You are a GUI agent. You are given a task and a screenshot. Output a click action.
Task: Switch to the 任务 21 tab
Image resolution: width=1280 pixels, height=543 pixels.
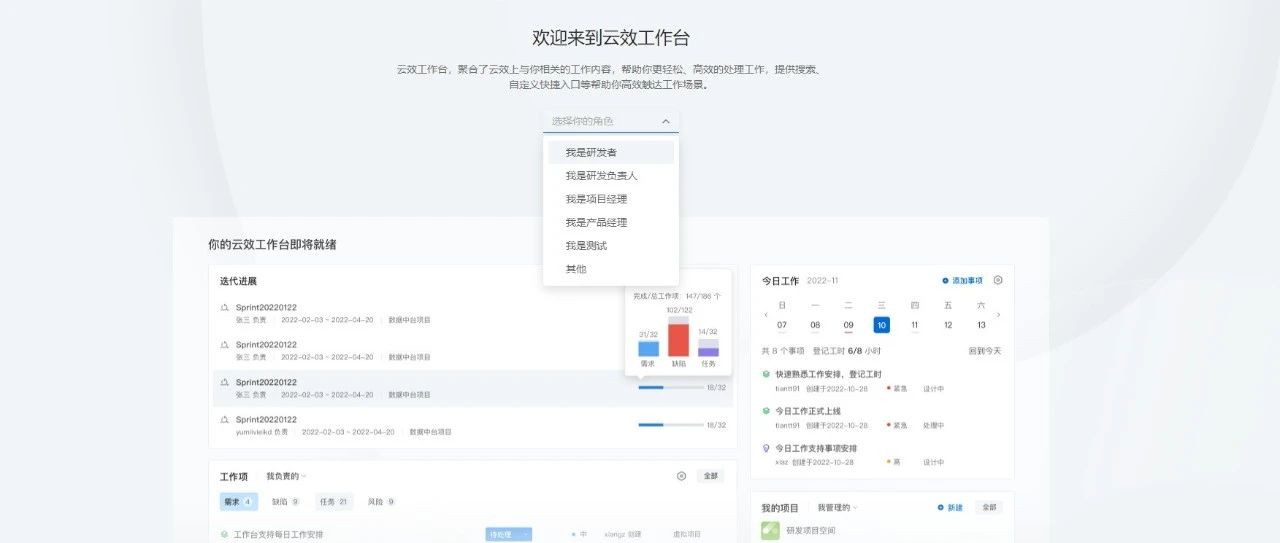[x=334, y=501]
